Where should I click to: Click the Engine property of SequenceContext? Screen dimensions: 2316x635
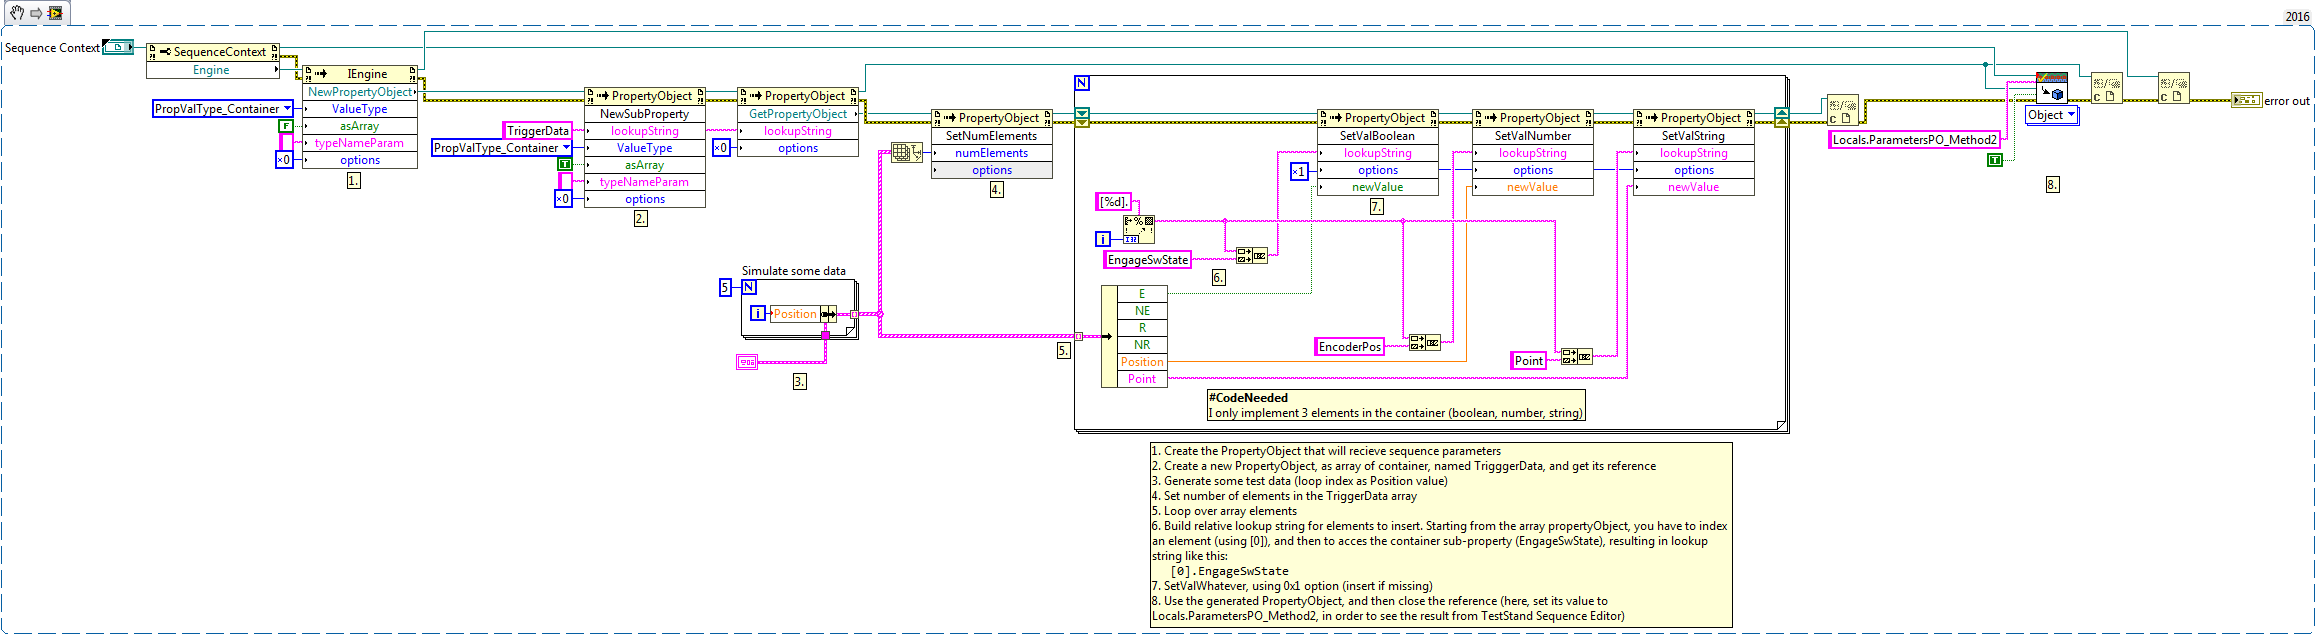click(x=211, y=70)
